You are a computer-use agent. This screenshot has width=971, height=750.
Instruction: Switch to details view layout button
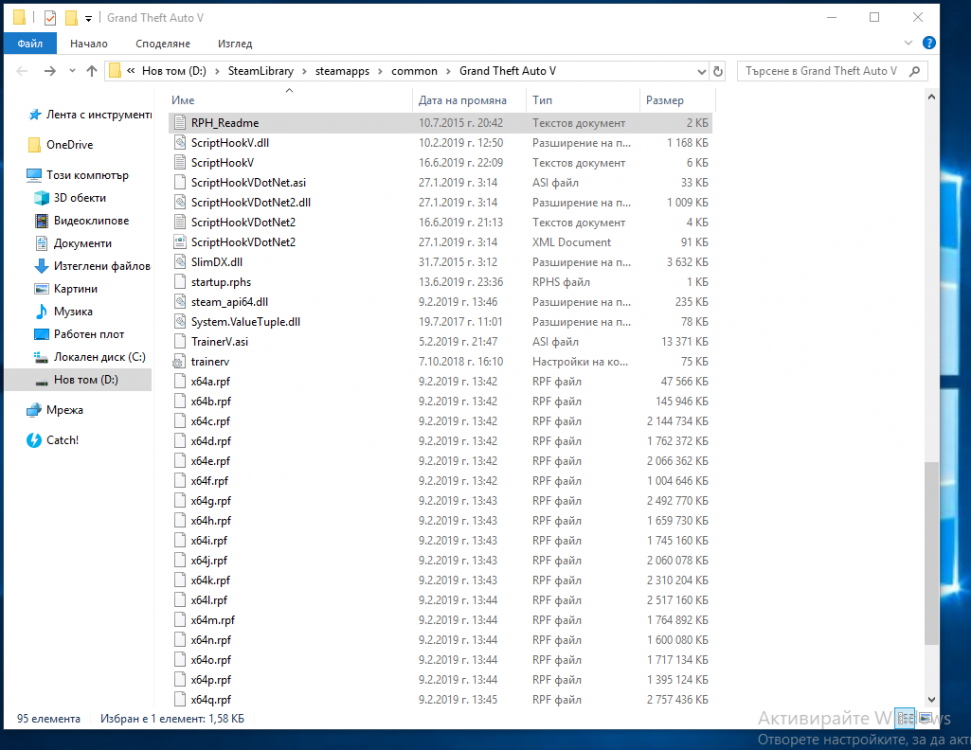click(x=904, y=718)
